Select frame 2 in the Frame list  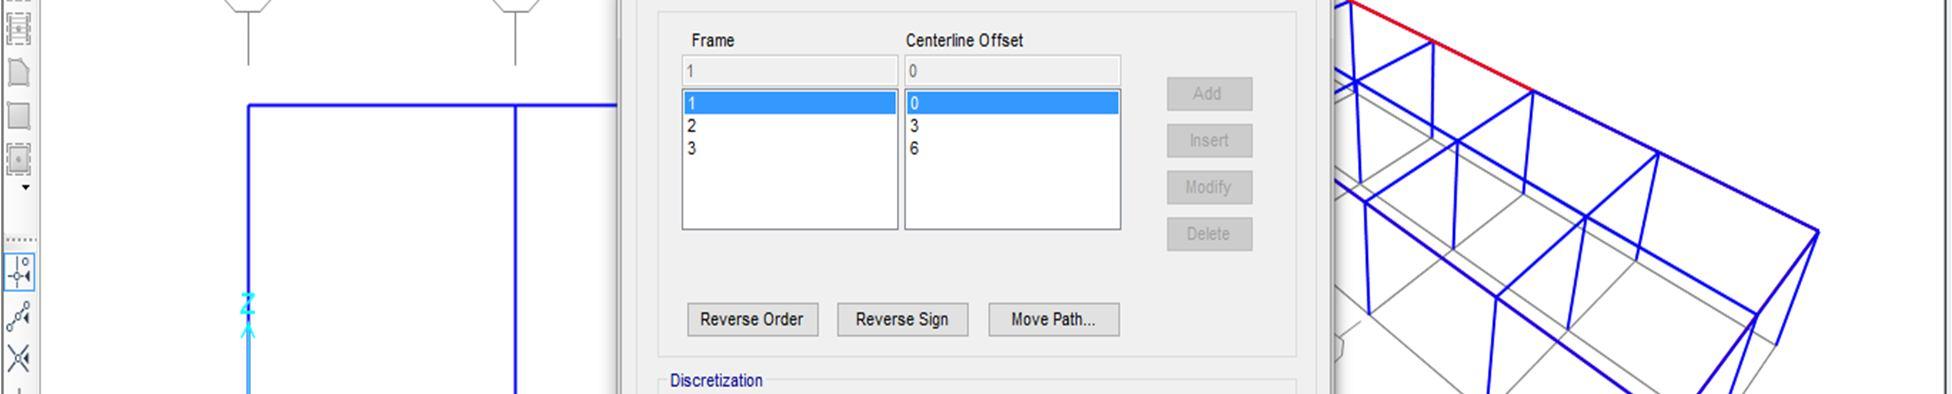click(x=790, y=126)
